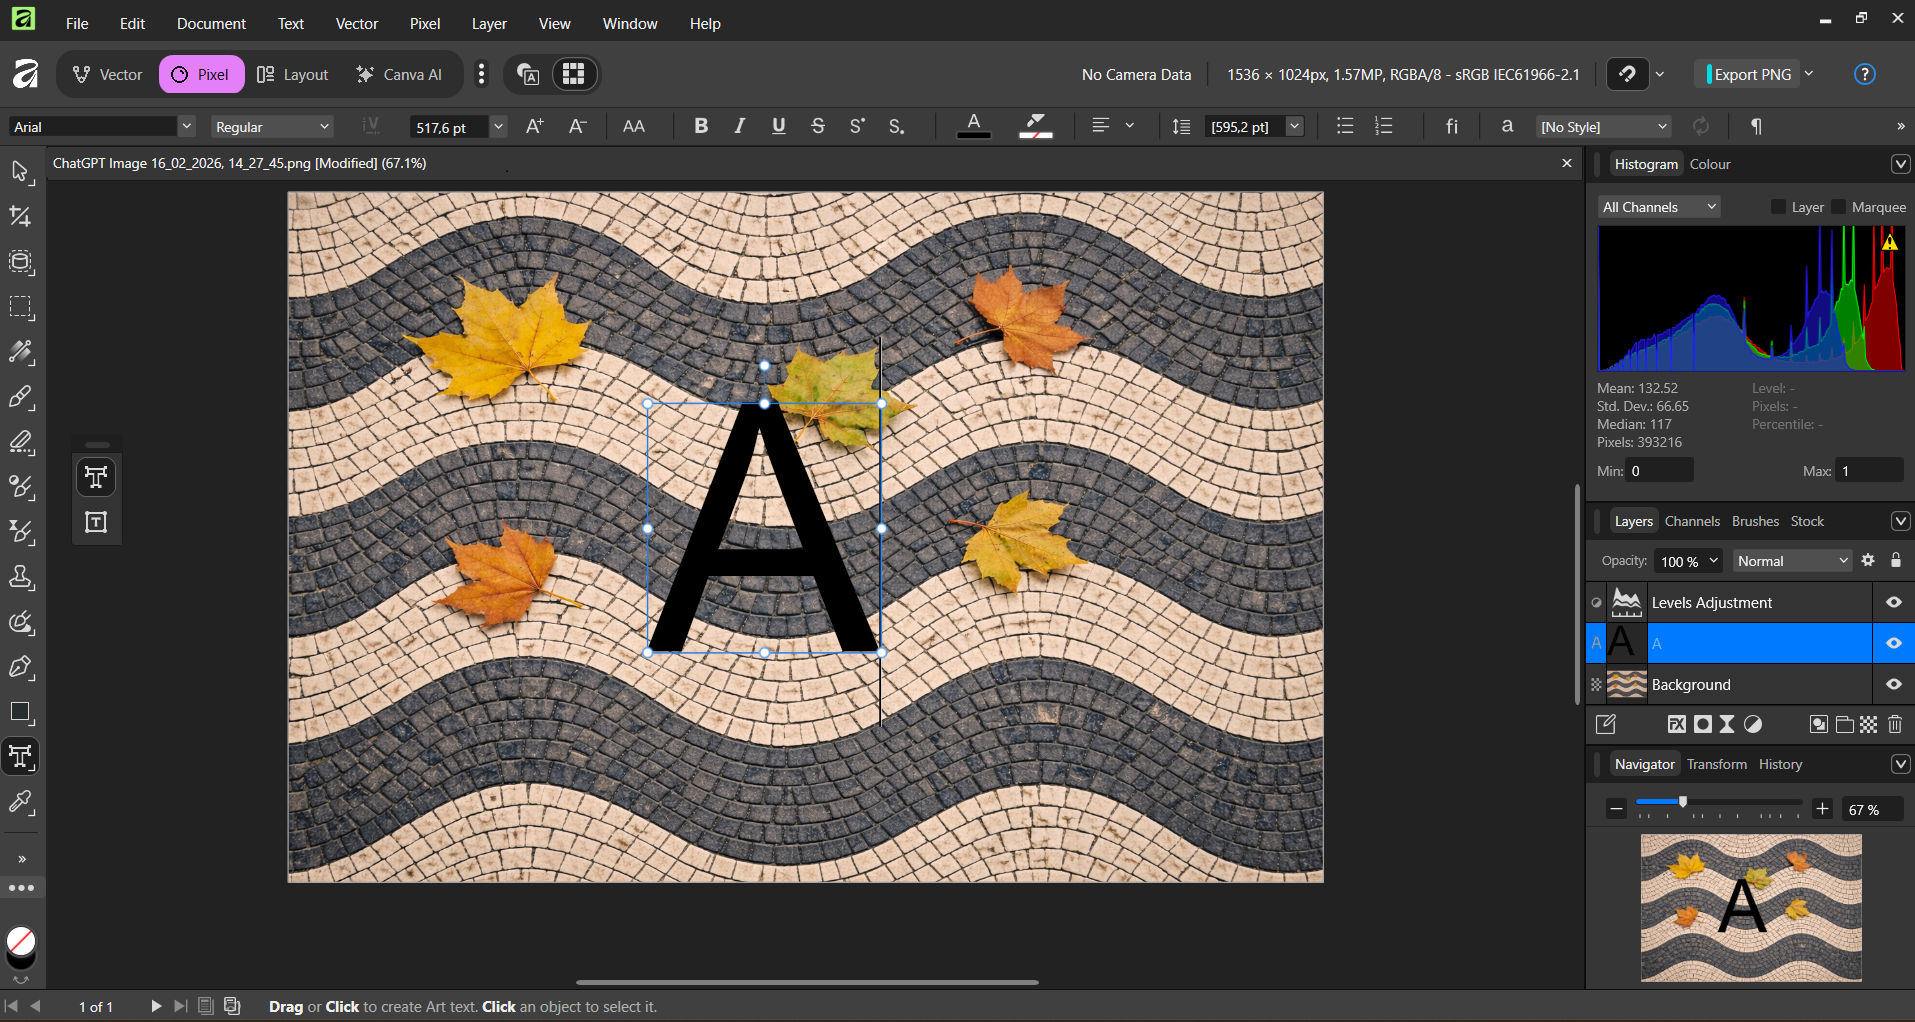Click the Navigator preview thumbnail

point(1750,908)
